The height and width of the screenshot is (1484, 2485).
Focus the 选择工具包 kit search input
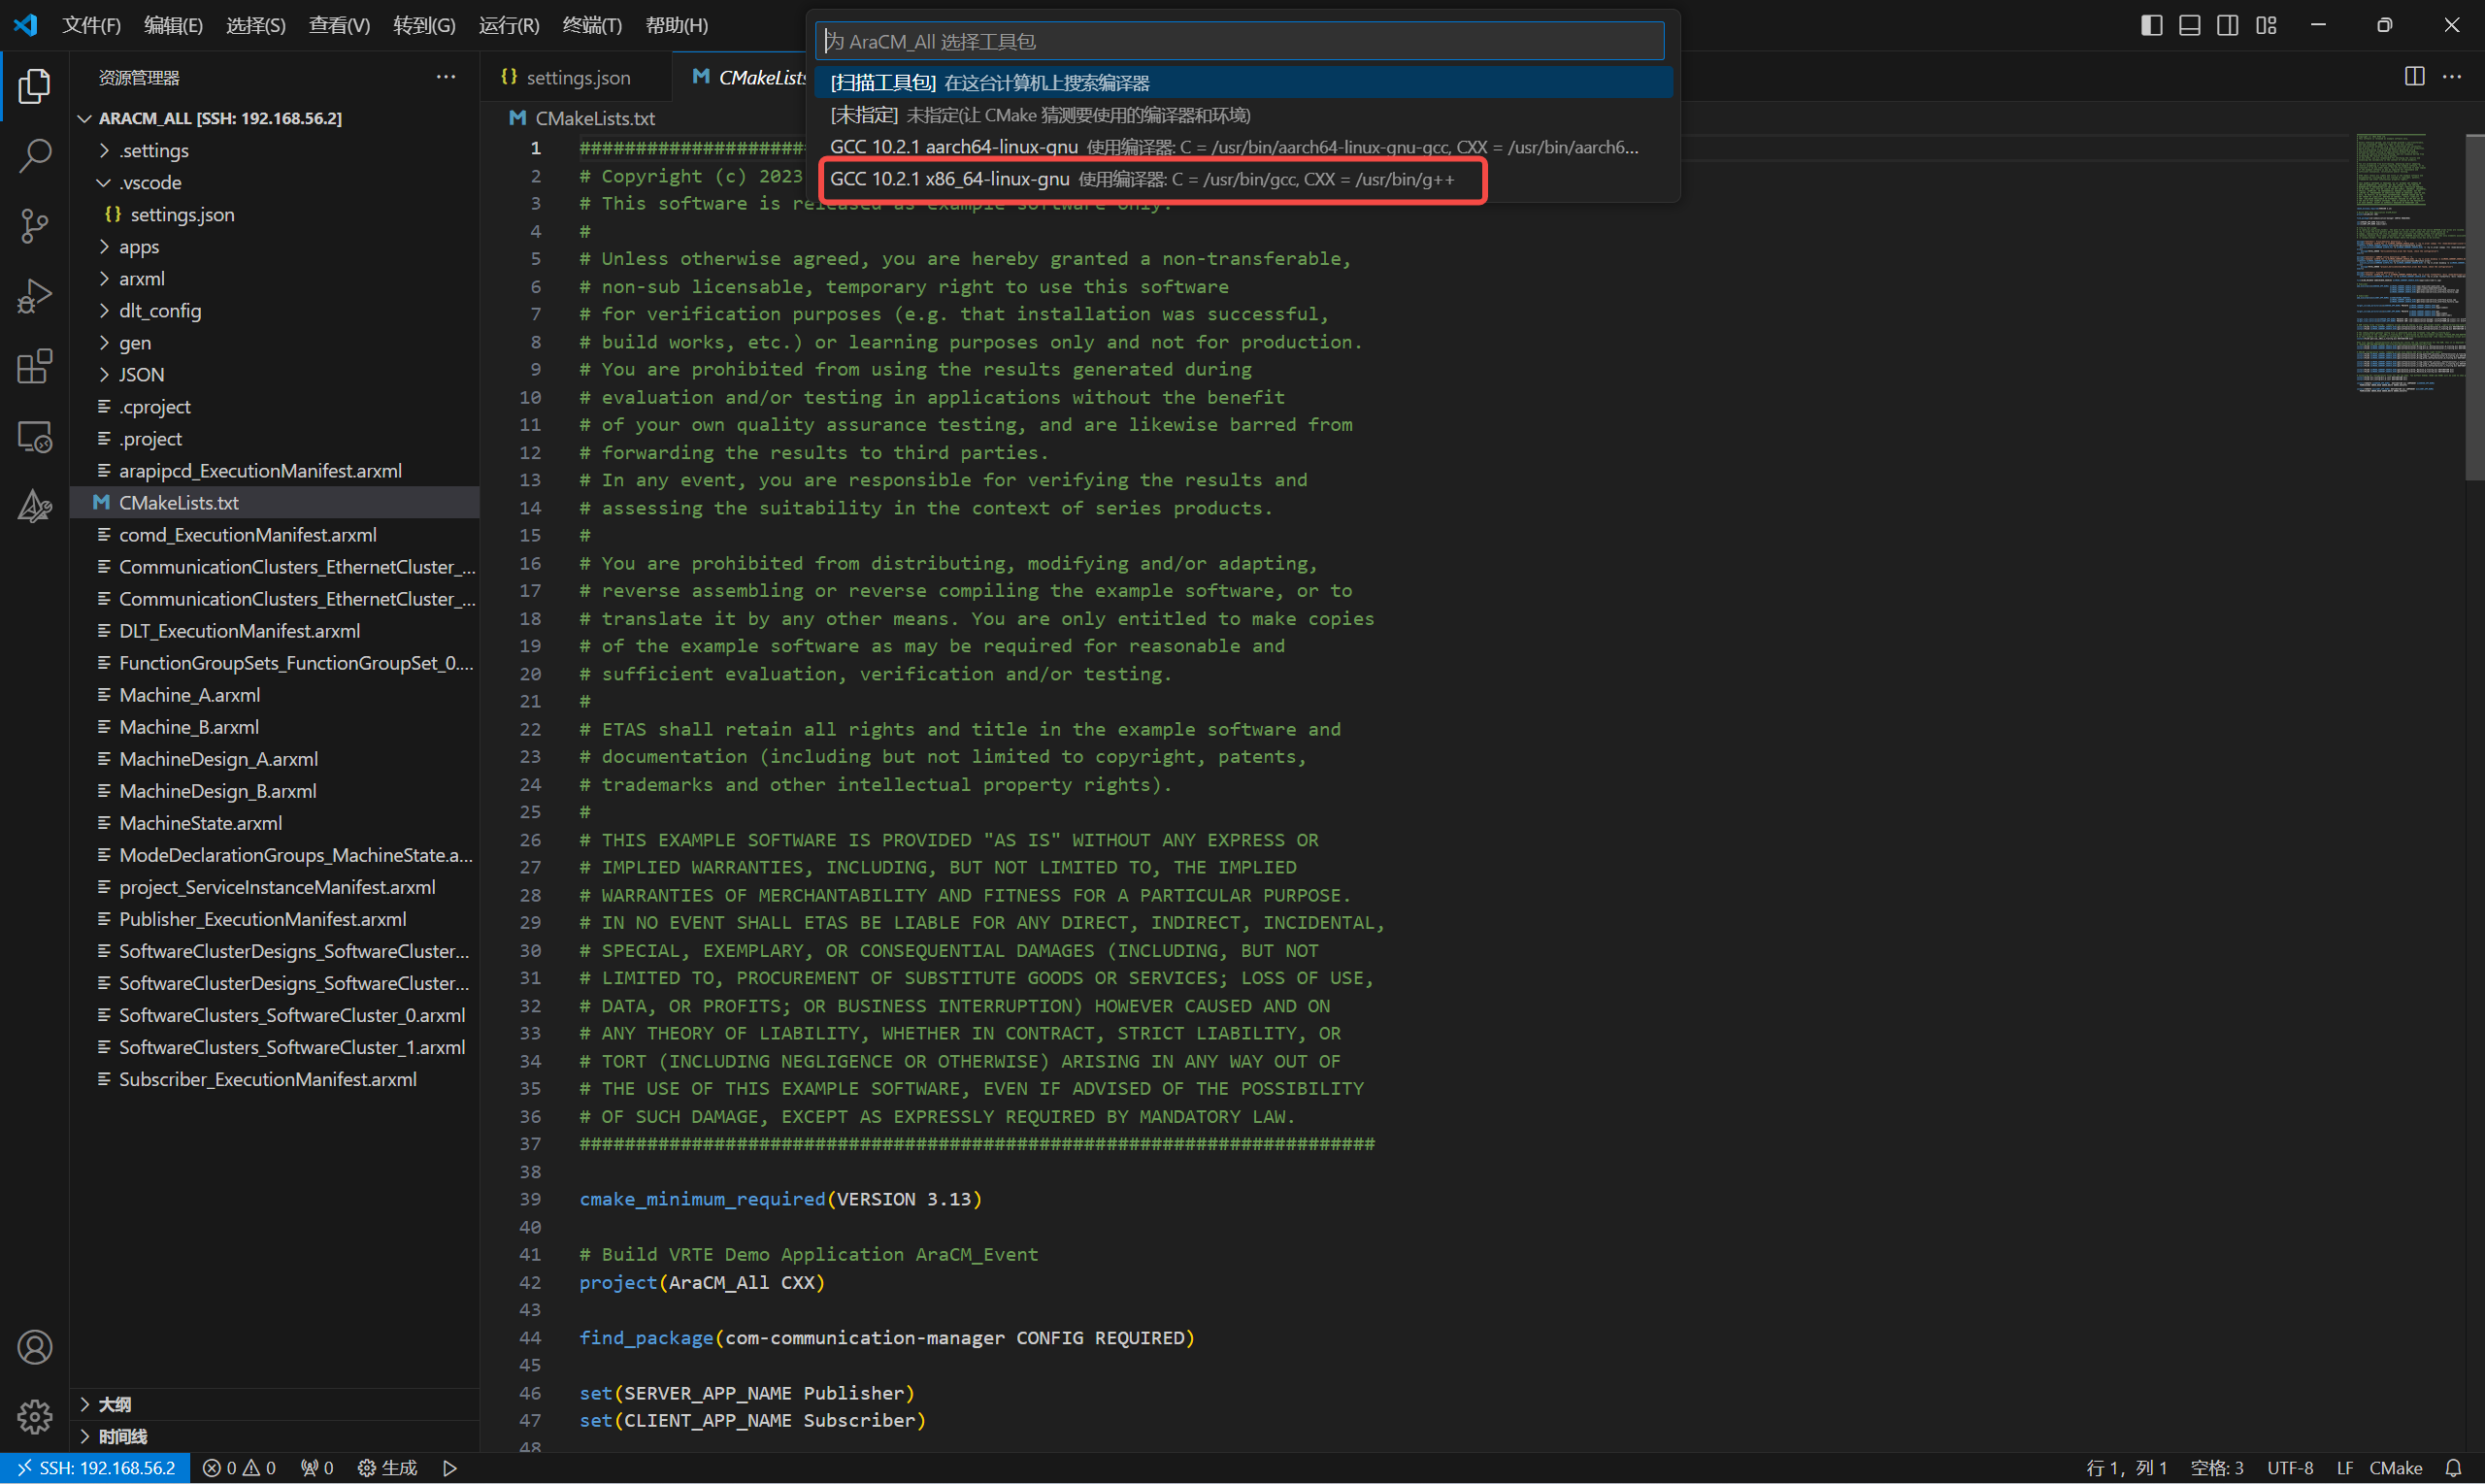click(x=1238, y=41)
